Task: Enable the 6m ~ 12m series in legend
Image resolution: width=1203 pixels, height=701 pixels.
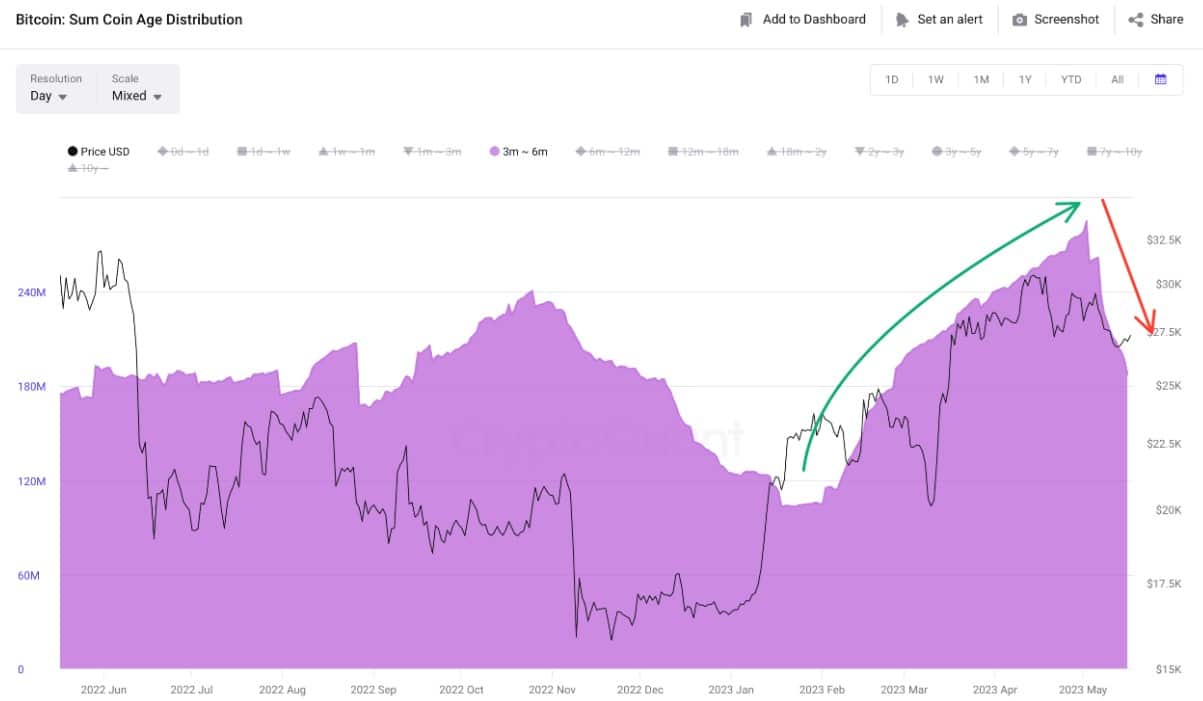Action: click(x=607, y=152)
